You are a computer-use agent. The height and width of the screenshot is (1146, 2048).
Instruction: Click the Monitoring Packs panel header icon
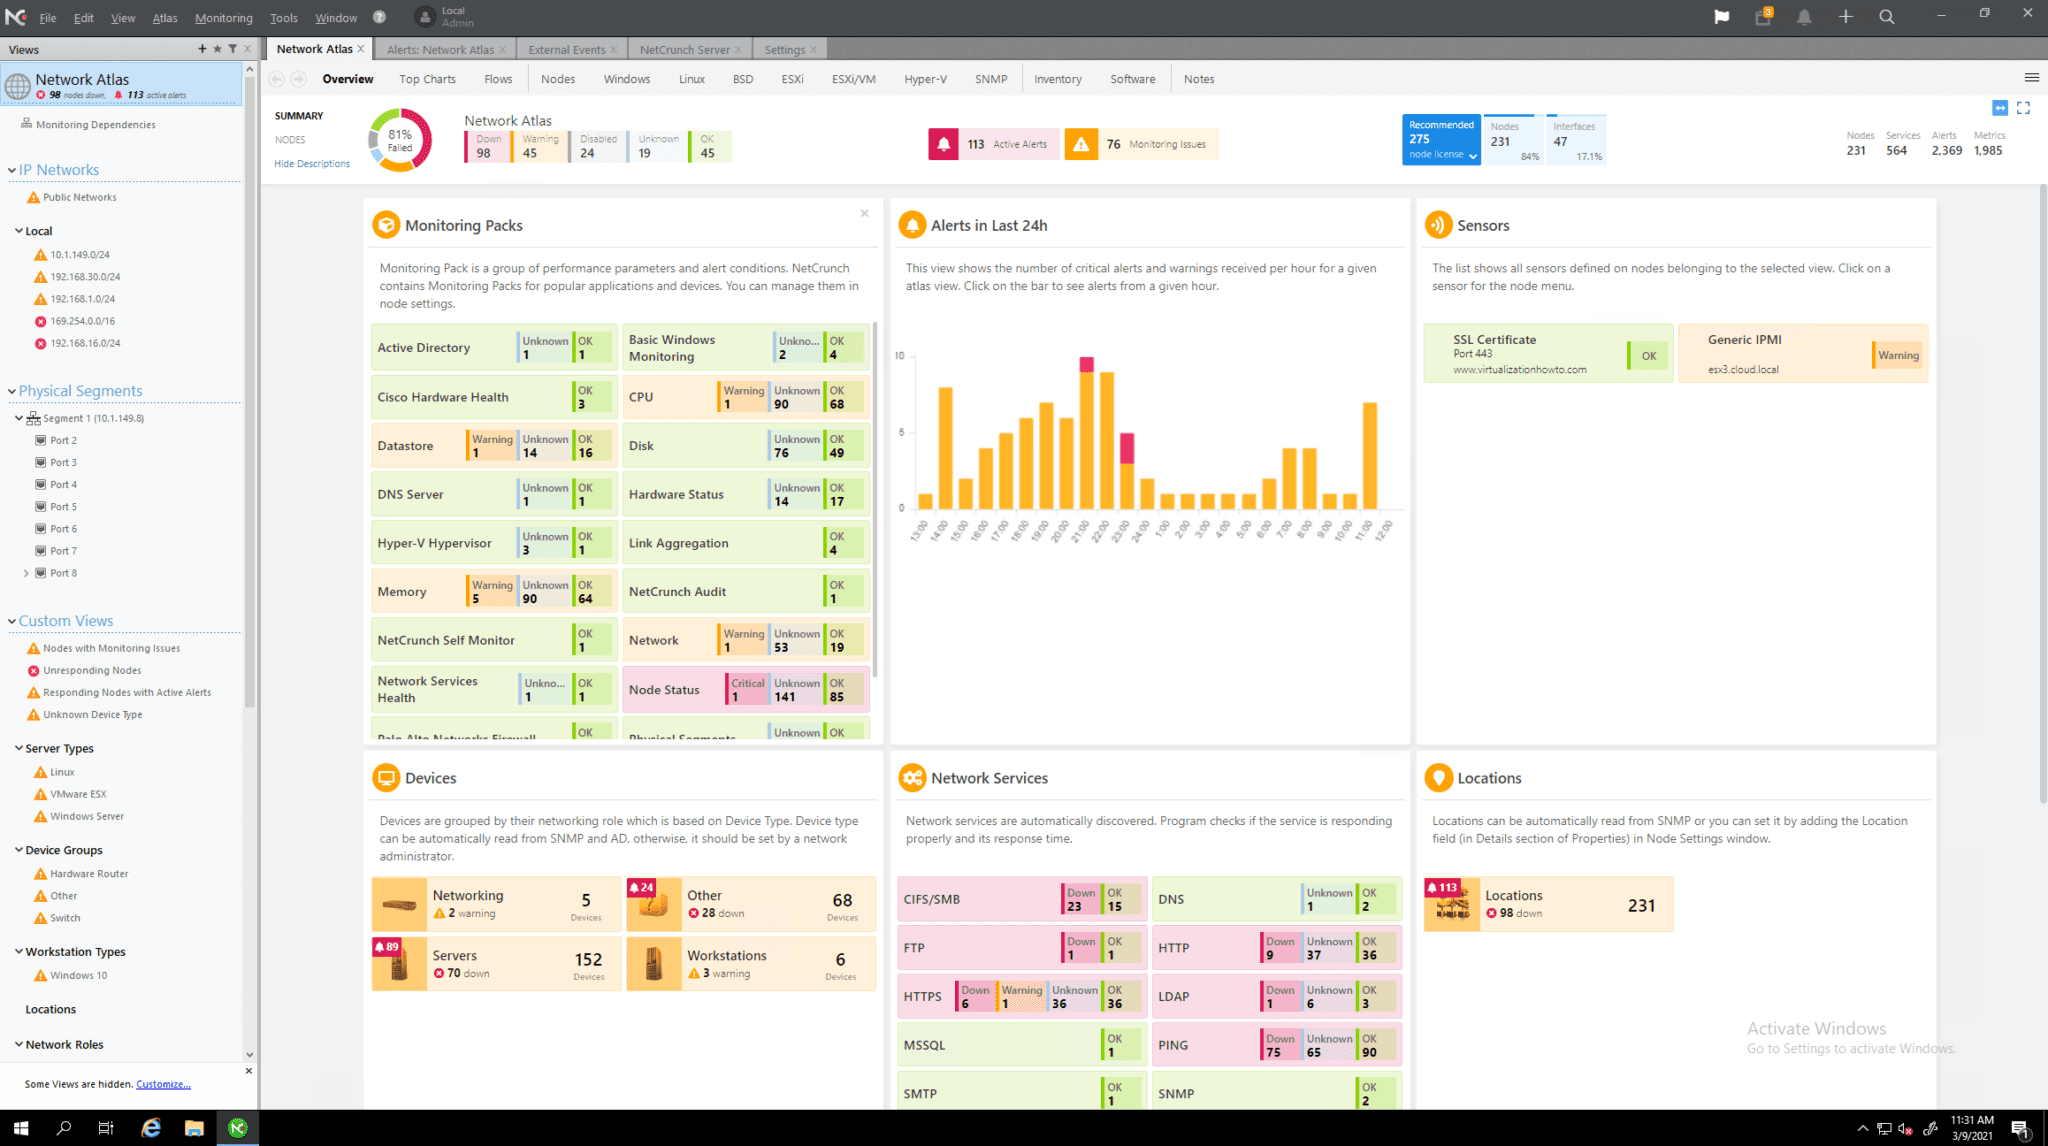pos(387,224)
